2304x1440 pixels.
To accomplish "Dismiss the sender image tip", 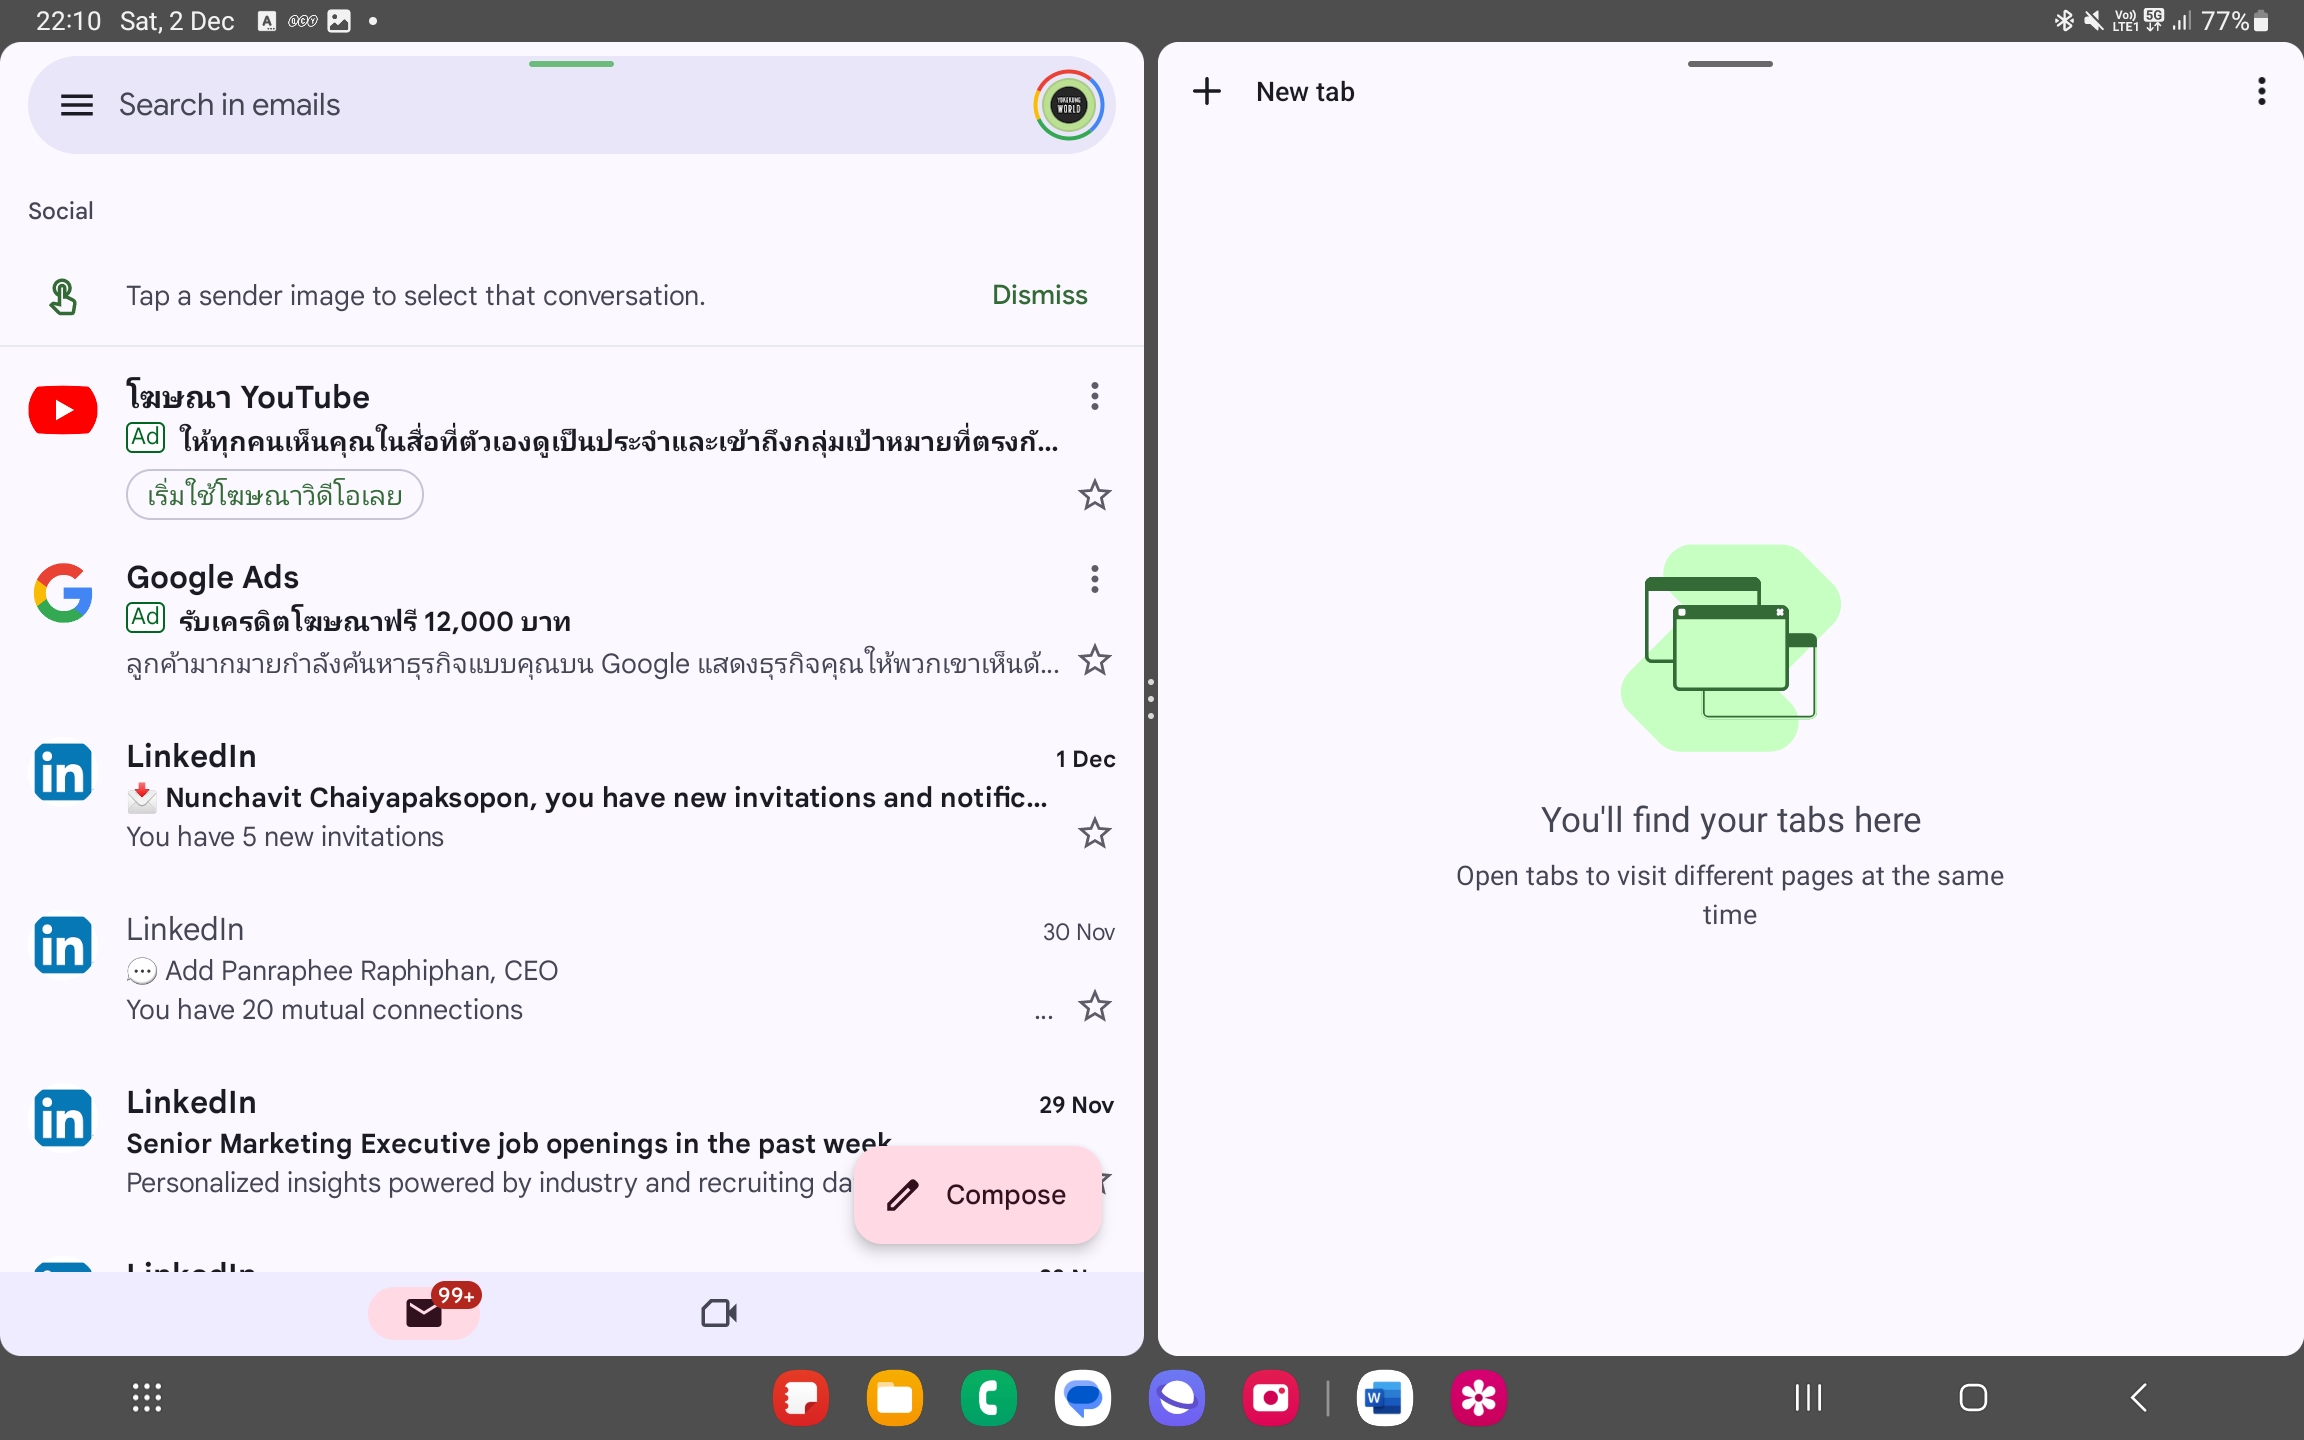I will pyautogui.click(x=1039, y=295).
